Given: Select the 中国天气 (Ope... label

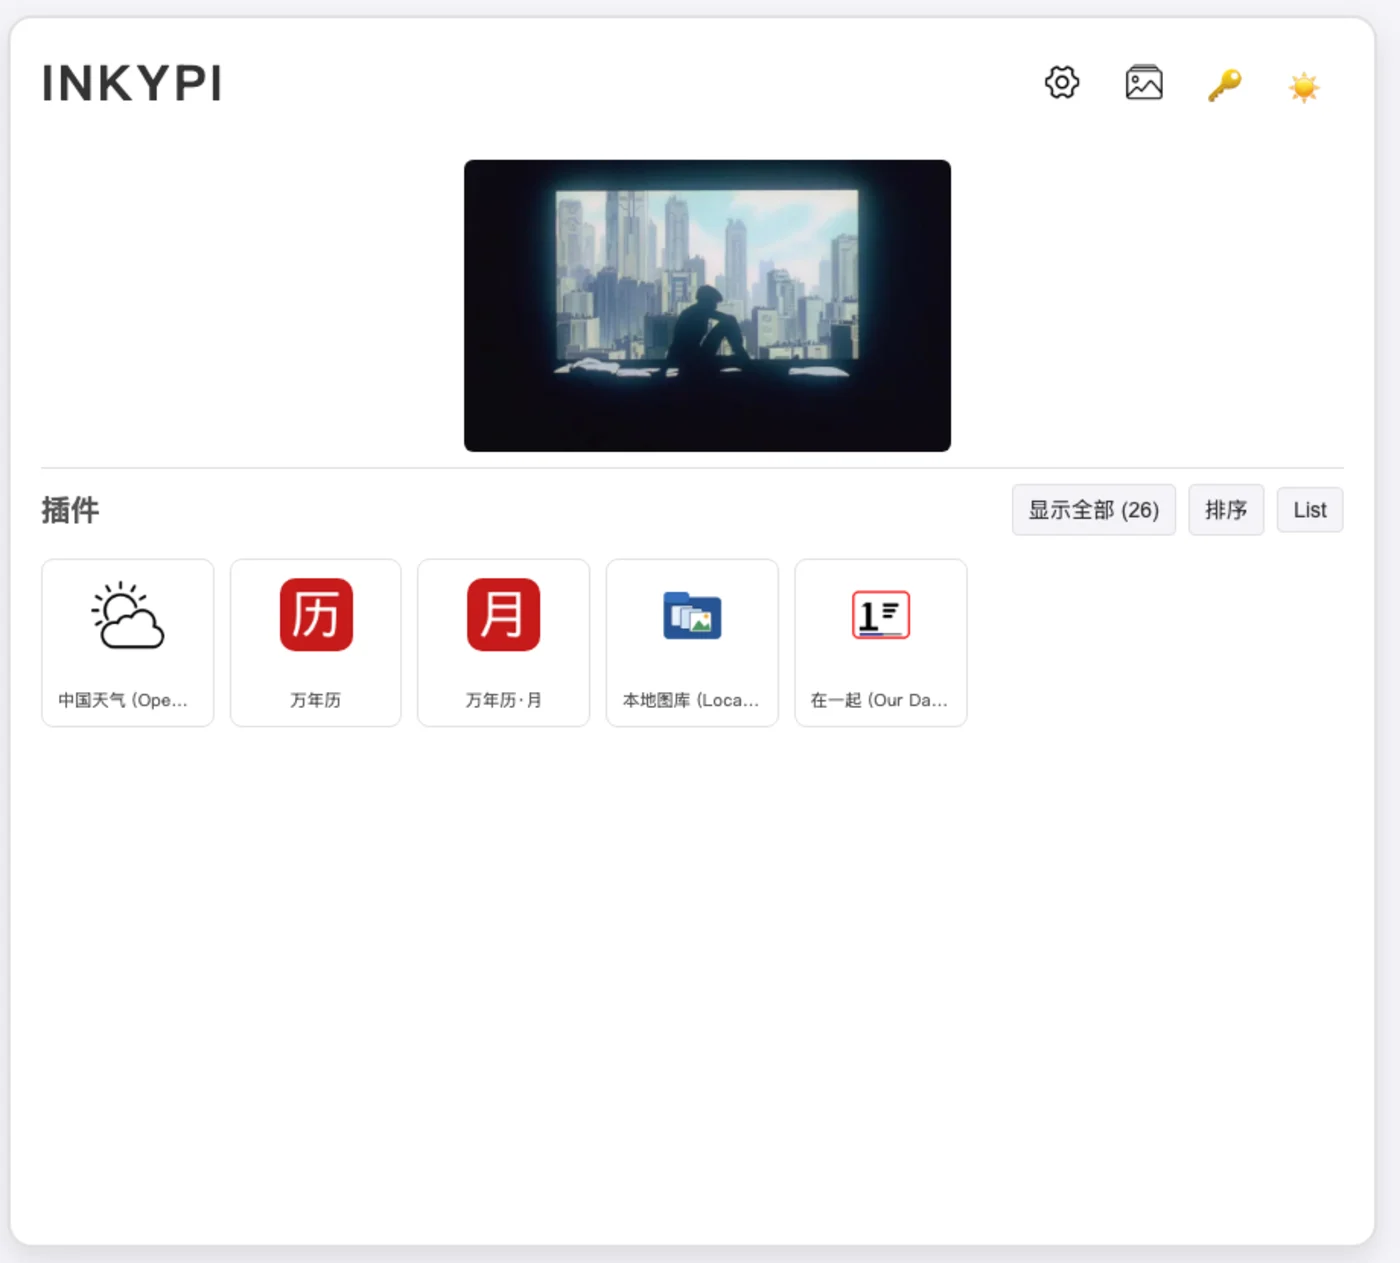Looking at the screenshot, I should [x=123, y=700].
